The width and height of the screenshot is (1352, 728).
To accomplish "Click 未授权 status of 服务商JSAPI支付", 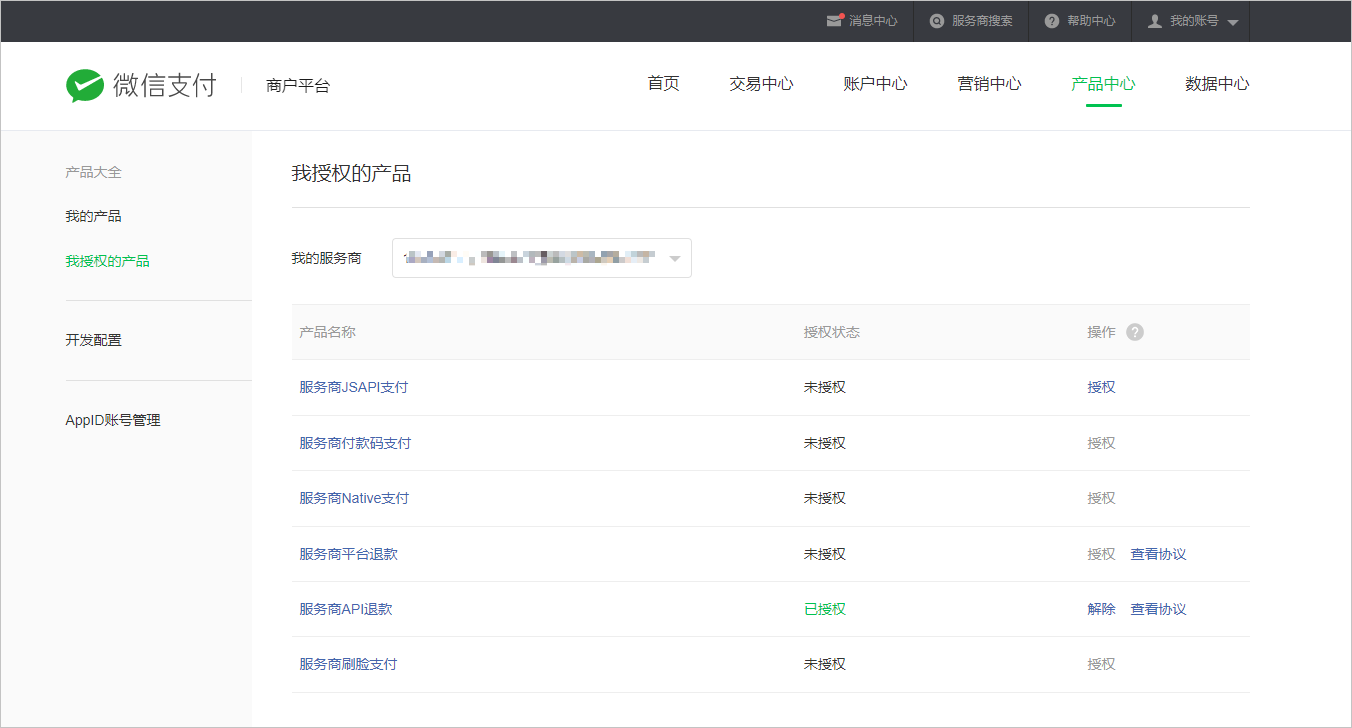I will tap(825, 387).
